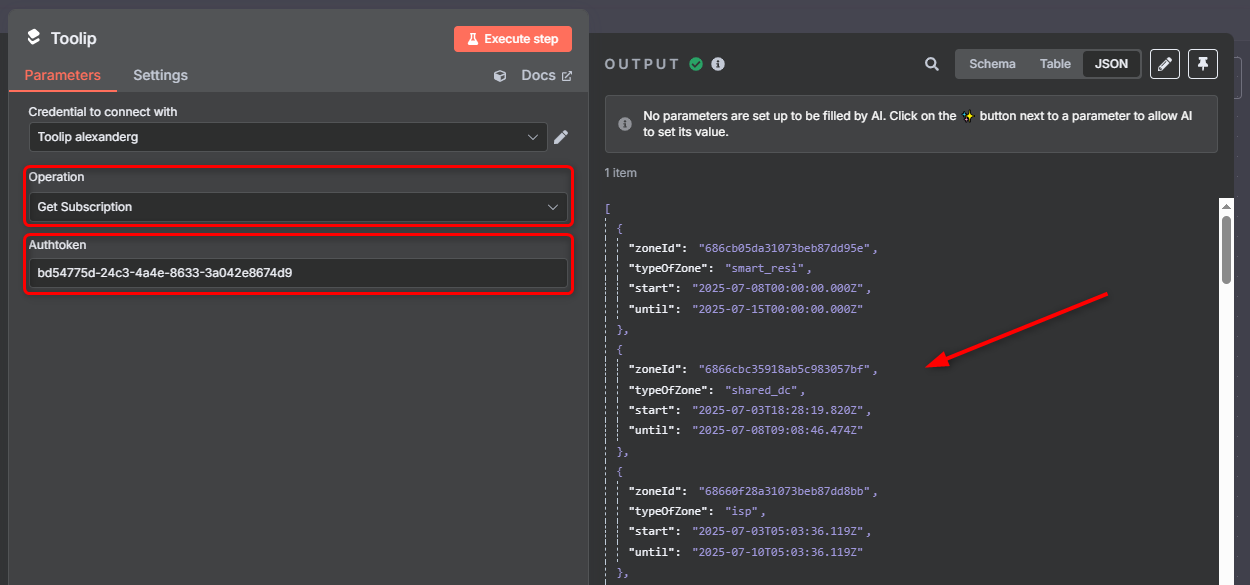Click the info icon in AI parameters notice
Screen dimensions: 1250x585
(x=625, y=124)
